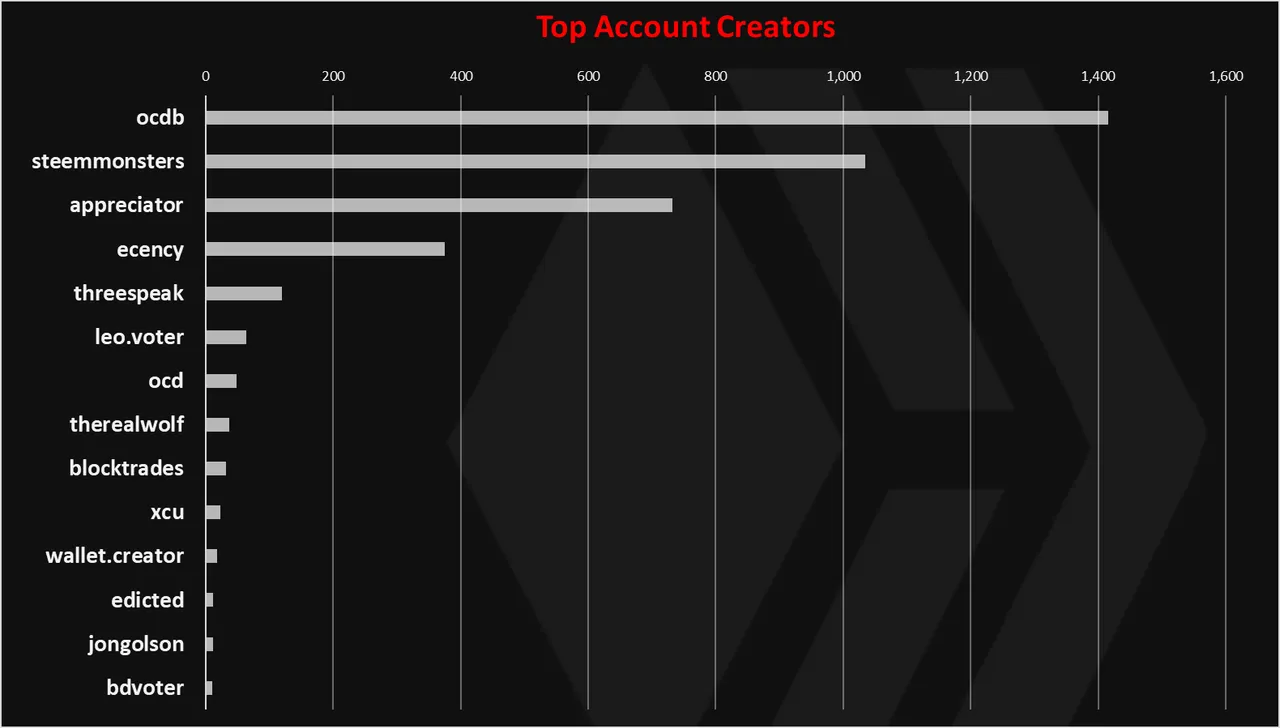Click the therealwolf label
The width and height of the screenshot is (1280, 728).
click(127, 425)
